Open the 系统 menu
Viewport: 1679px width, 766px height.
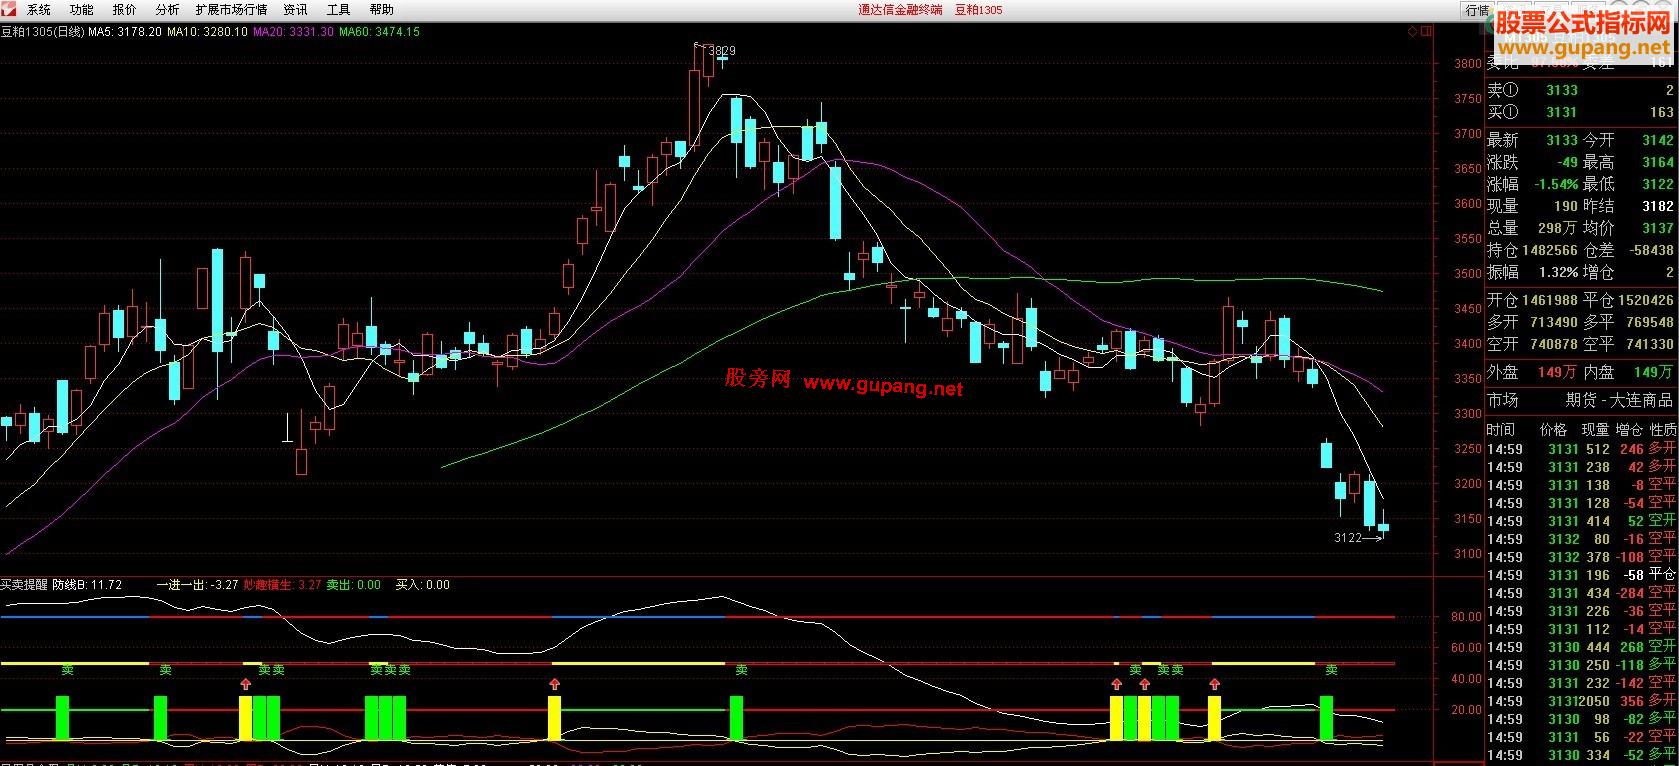pyautogui.click(x=38, y=9)
